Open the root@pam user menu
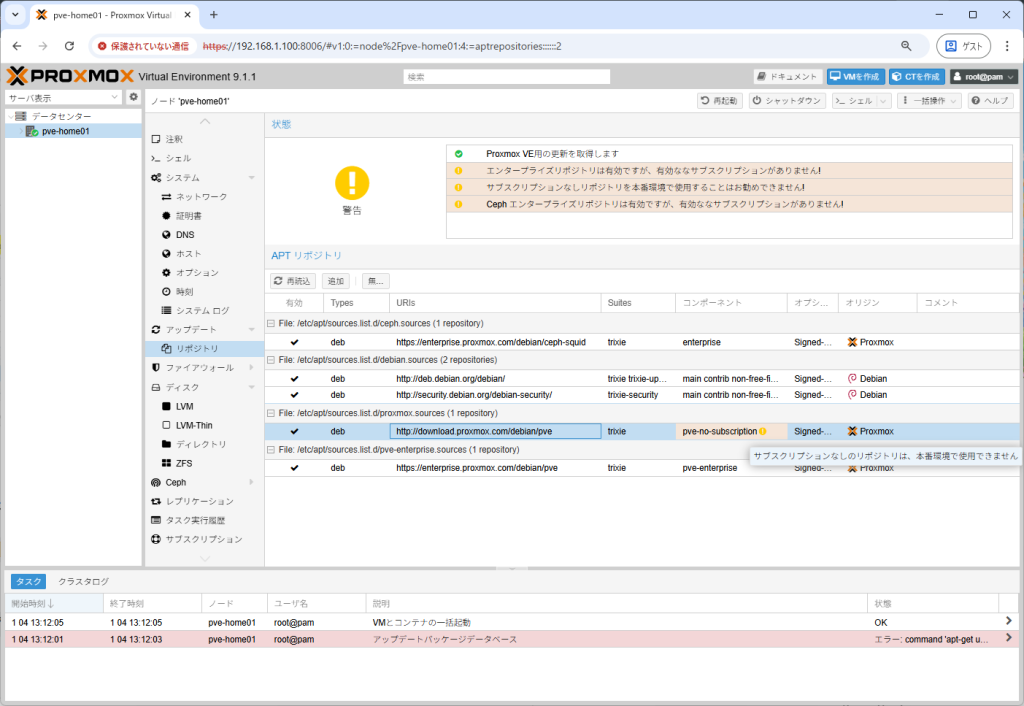Screen dimensions: 1024x706 click(x=985, y=75)
